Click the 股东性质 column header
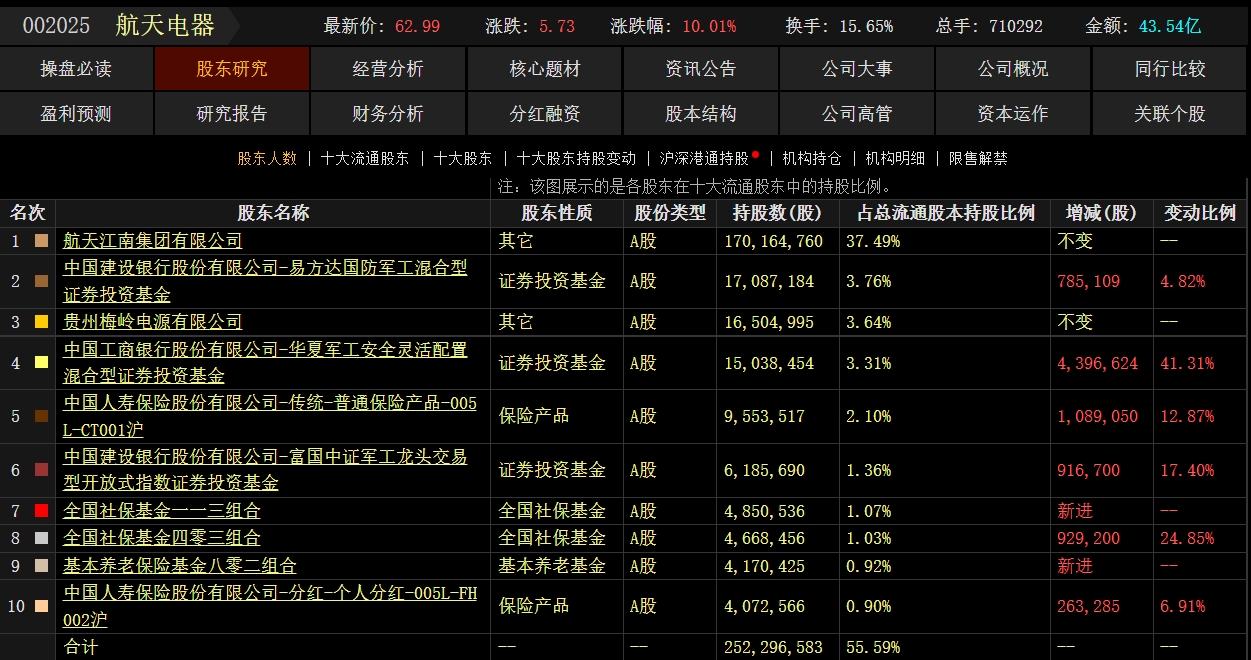The image size is (1251, 660). (x=557, y=213)
